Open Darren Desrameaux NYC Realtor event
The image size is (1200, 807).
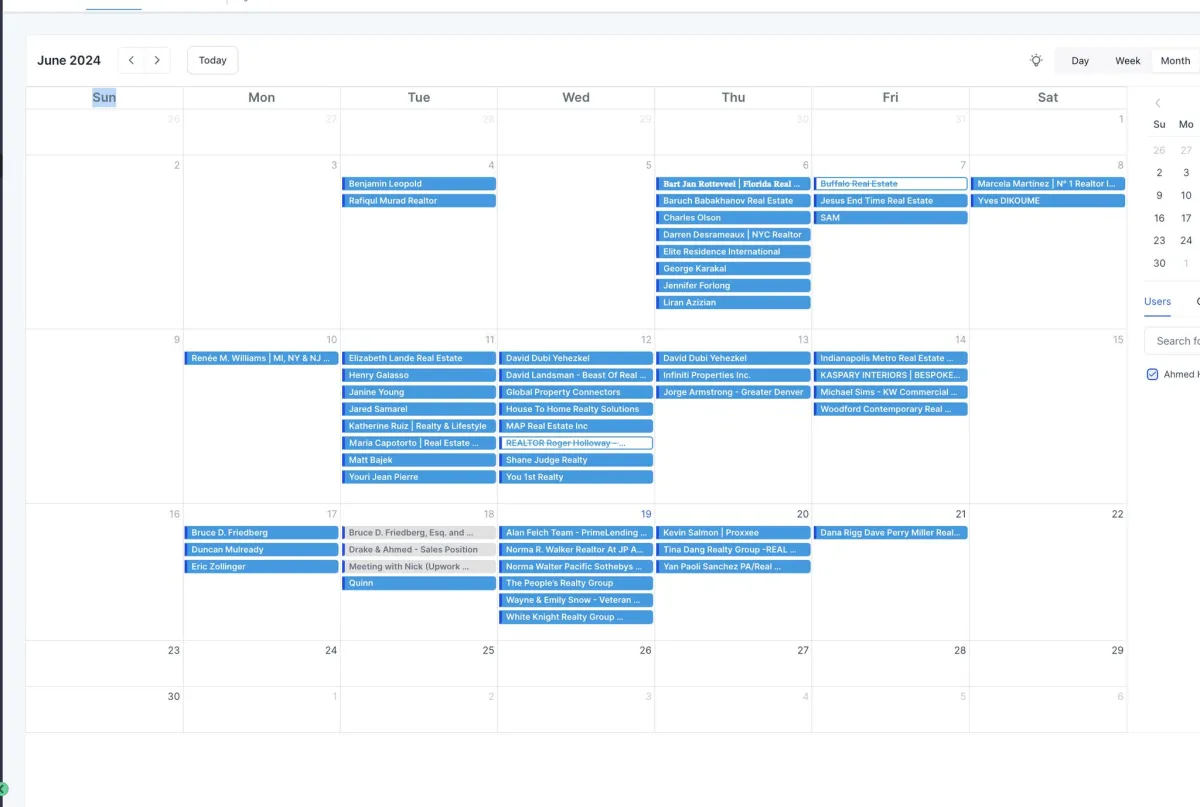pos(733,235)
